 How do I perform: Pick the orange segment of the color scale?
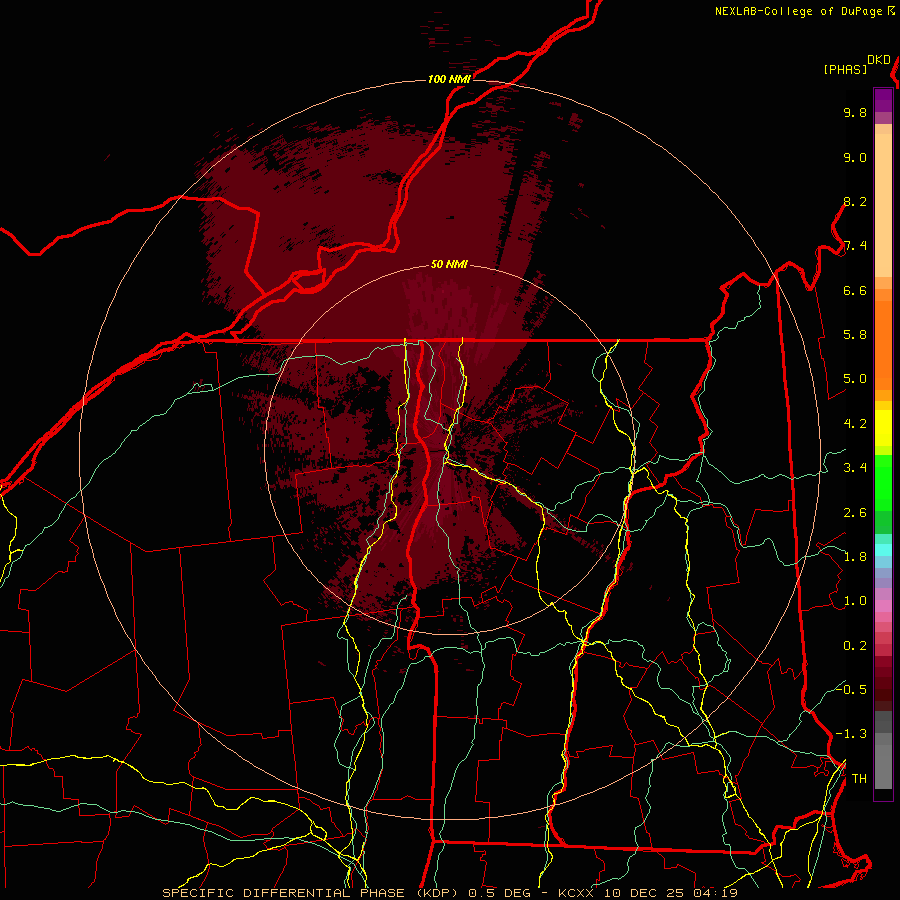tap(883, 345)
